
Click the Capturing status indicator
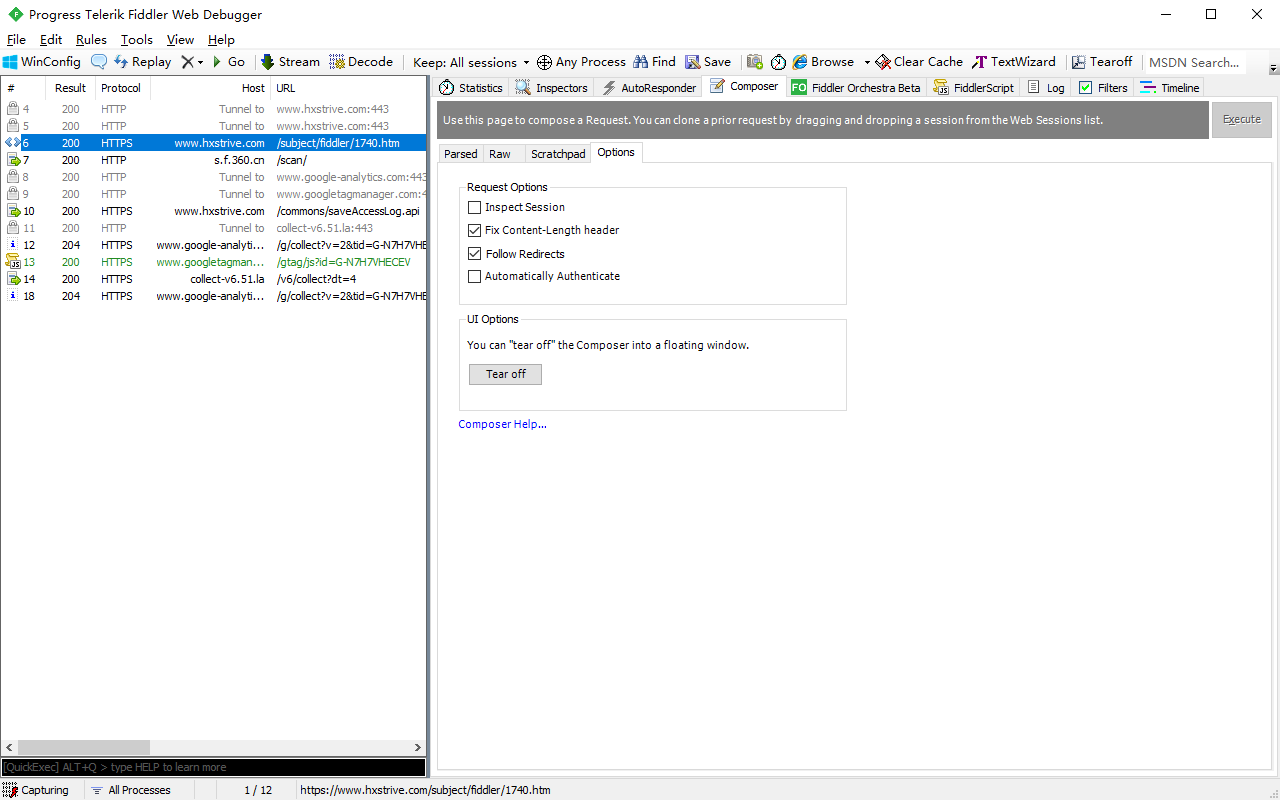tap(36, 790)
